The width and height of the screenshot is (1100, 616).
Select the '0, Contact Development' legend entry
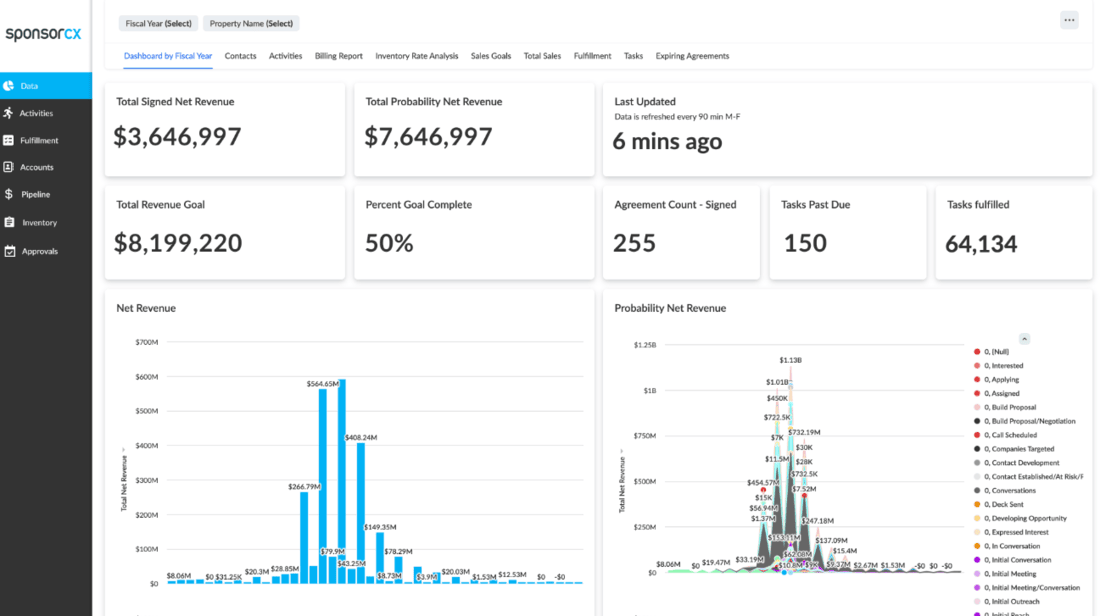(x=1017, y=463)
